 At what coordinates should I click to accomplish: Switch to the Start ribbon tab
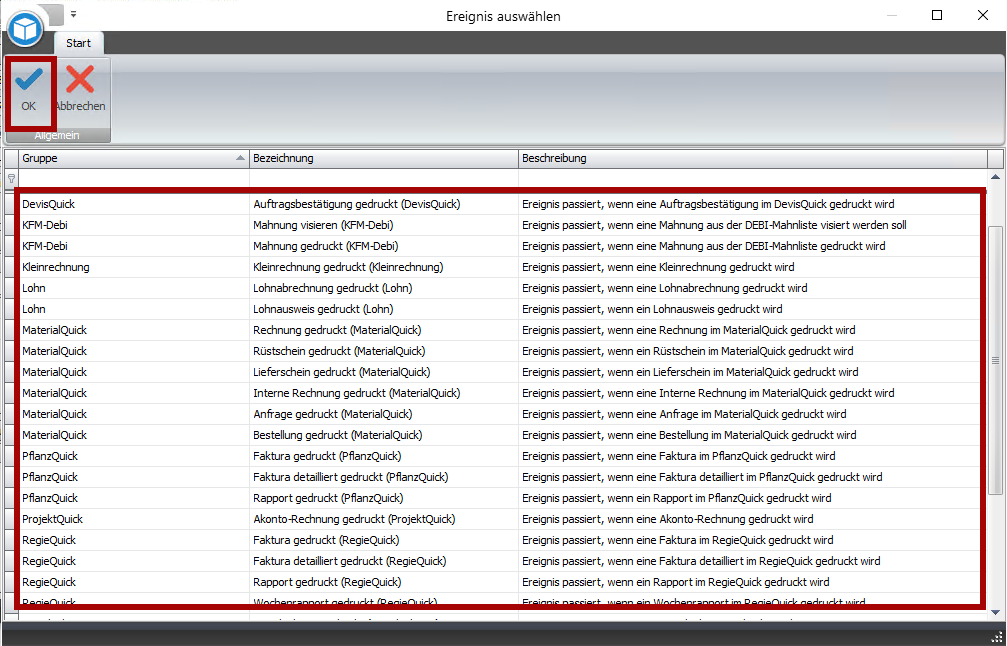(x=78, y=43)
